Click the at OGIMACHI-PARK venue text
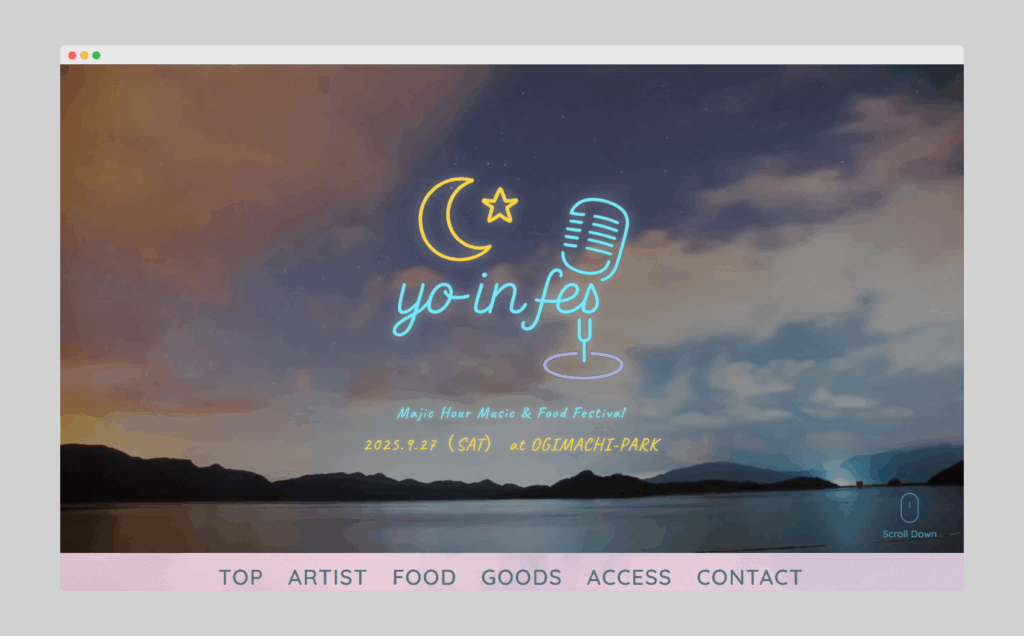 (x=585, y=445)
